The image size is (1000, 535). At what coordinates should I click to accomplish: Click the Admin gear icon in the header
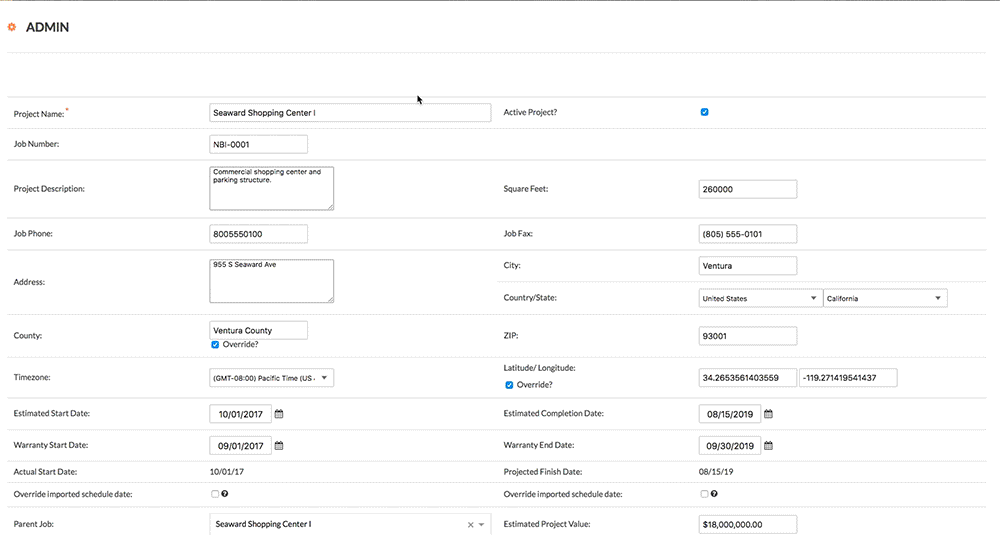click(12, 27)
